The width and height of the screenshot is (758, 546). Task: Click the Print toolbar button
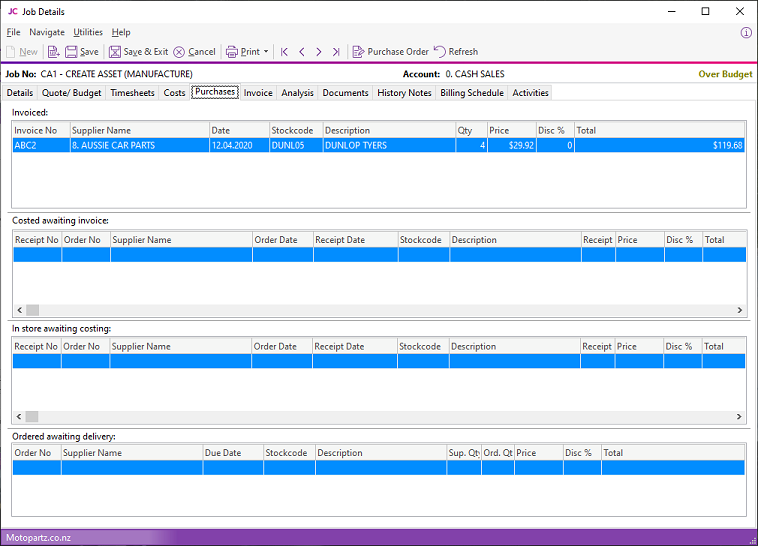coord(242,52)
